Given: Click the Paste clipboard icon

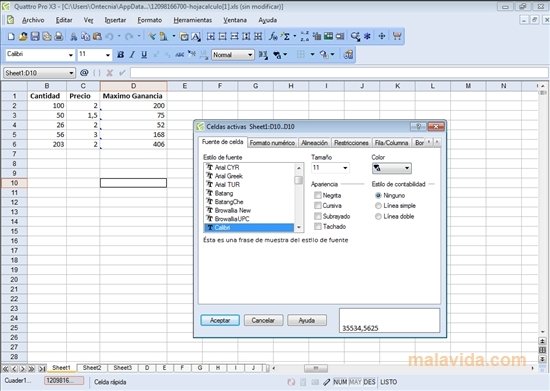Looking at the screenshot, I should click(x=97, y=36).
